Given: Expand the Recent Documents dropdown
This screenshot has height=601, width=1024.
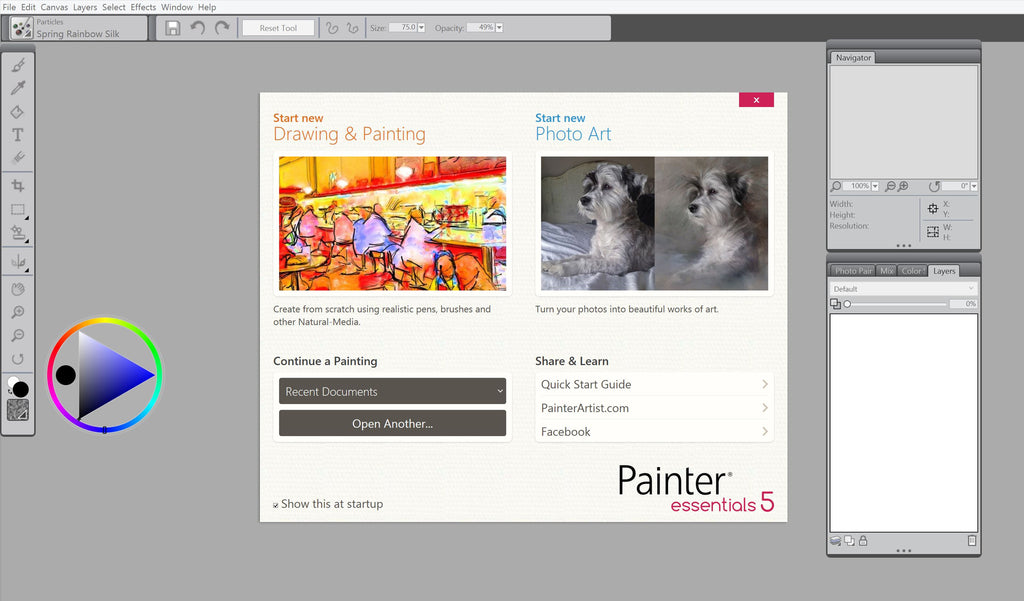Looking at the screenshot, I should (x=392, y=391).
